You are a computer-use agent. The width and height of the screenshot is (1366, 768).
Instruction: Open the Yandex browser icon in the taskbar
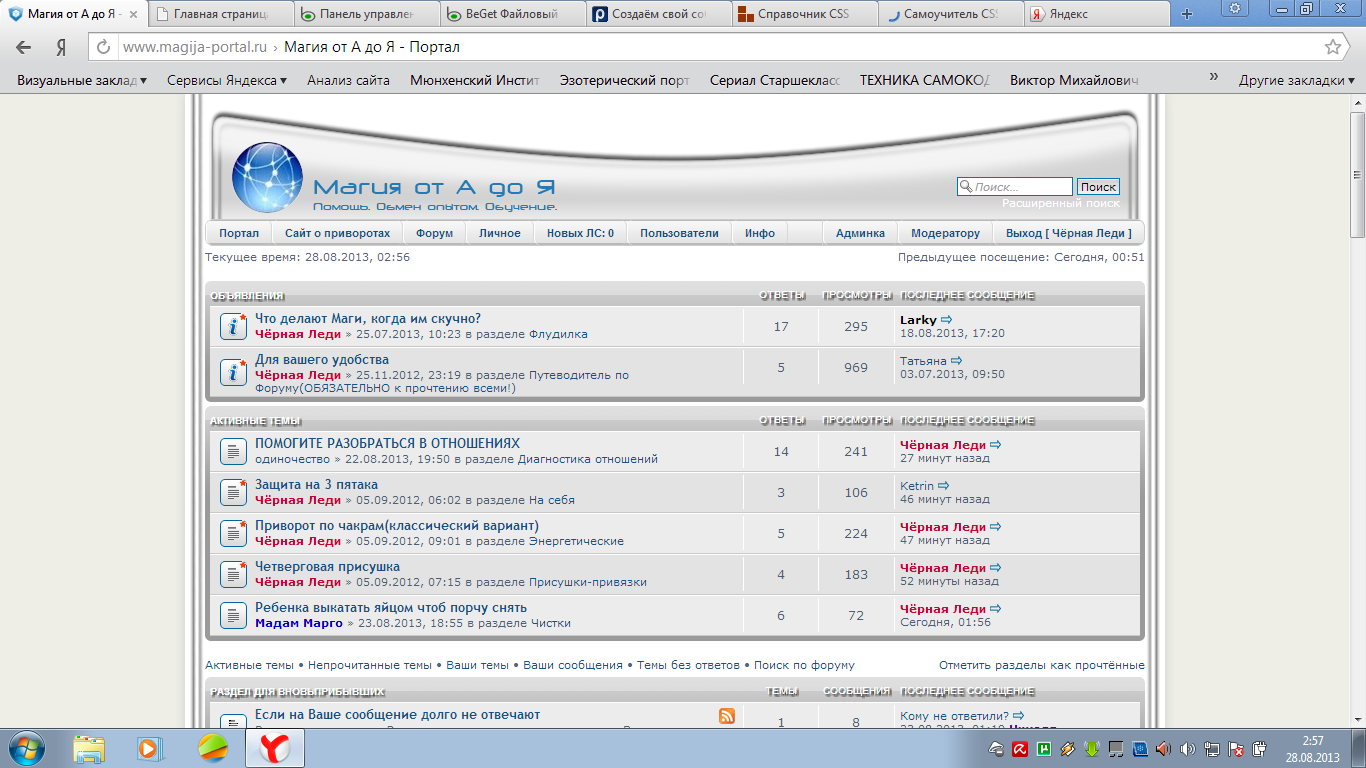(275, 748)
